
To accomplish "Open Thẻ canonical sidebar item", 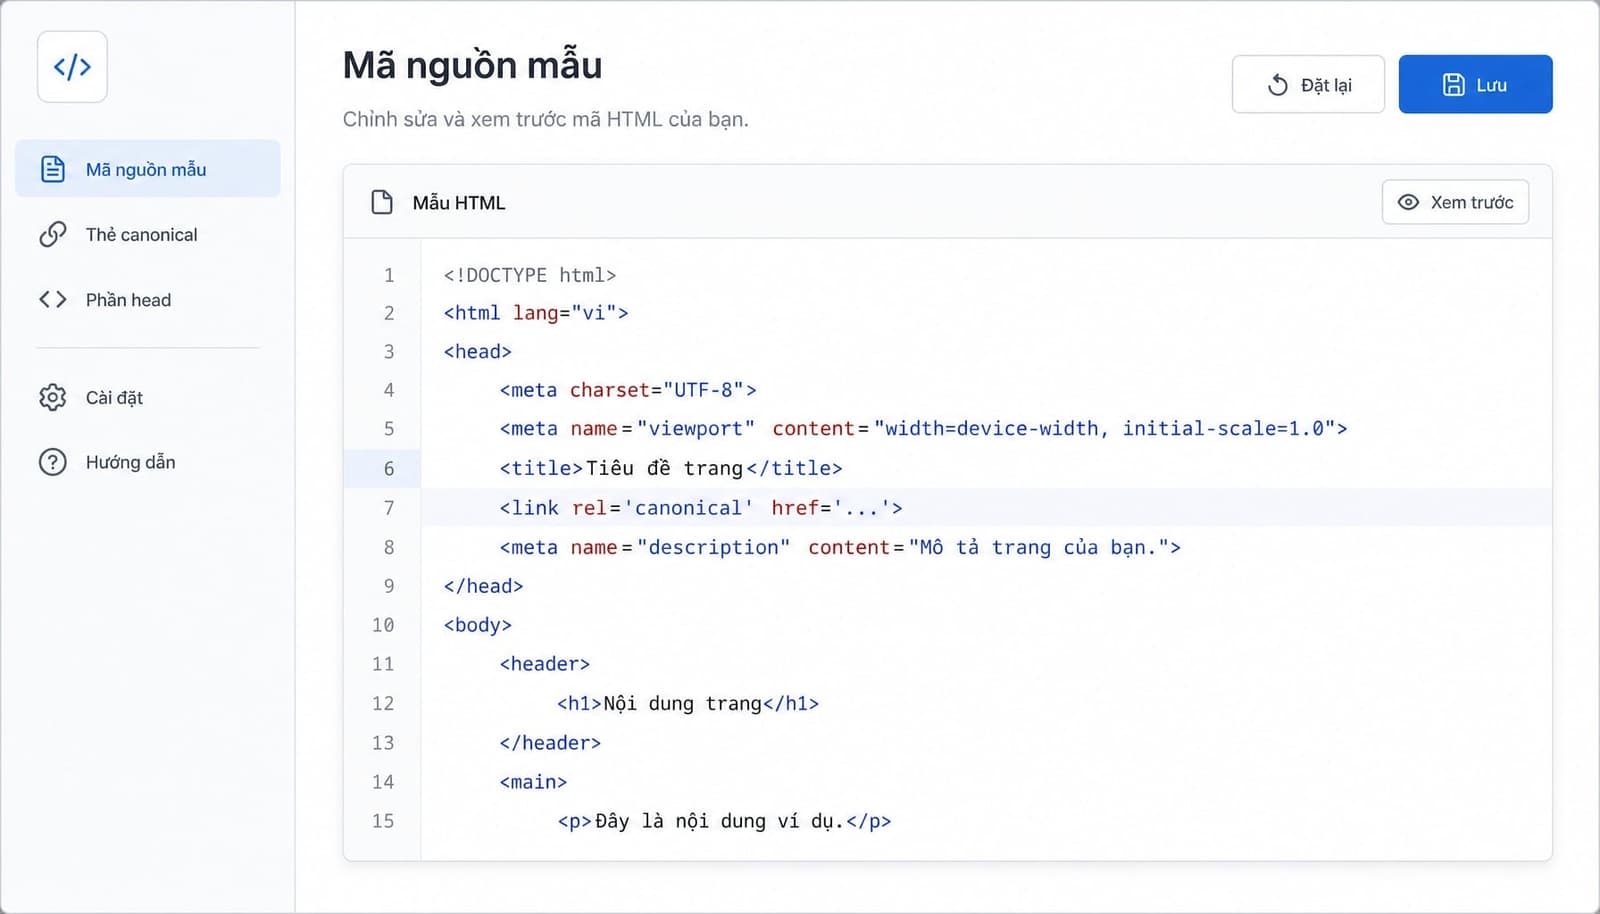I will coord(148,234).
